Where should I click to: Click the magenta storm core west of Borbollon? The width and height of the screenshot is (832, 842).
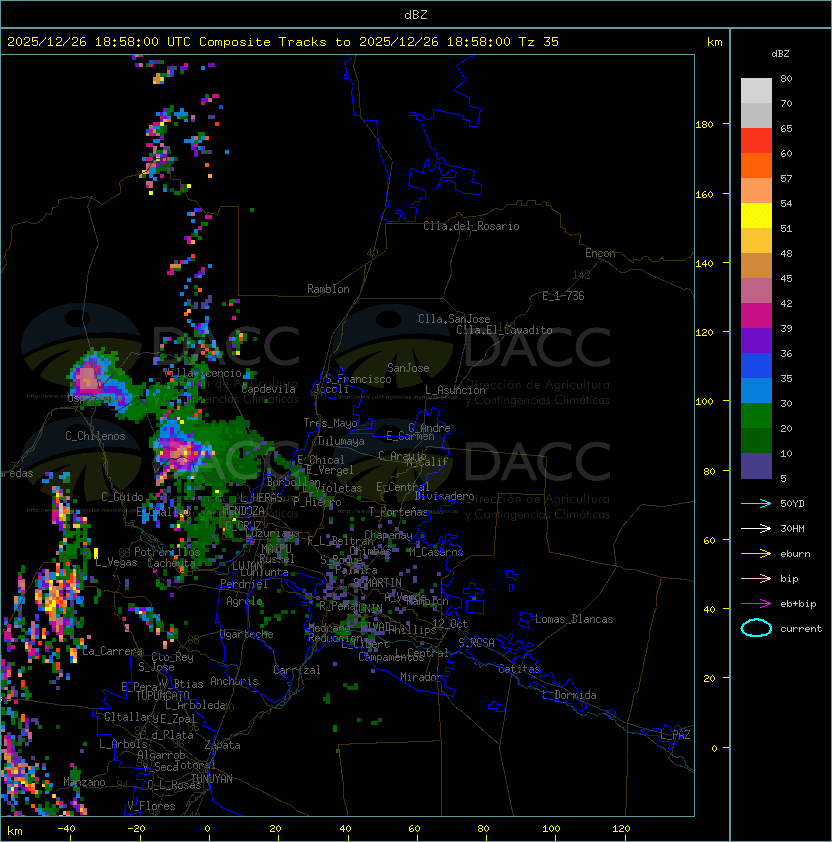180,452
